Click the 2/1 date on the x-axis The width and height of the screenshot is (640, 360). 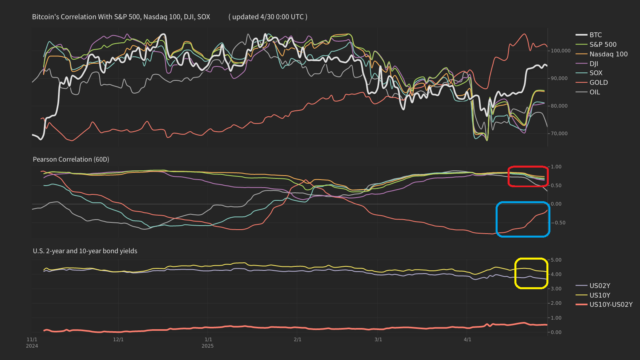click(297, 340)
